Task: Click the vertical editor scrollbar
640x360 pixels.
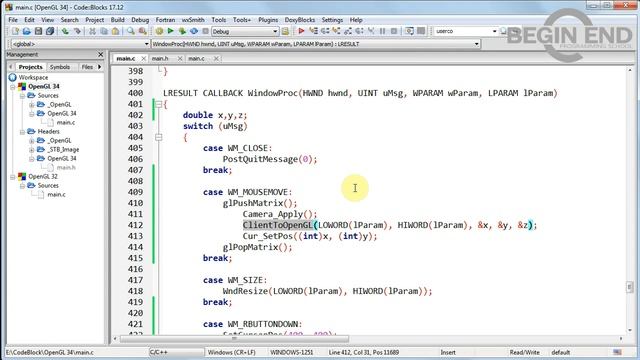Action: pos(629,200)
